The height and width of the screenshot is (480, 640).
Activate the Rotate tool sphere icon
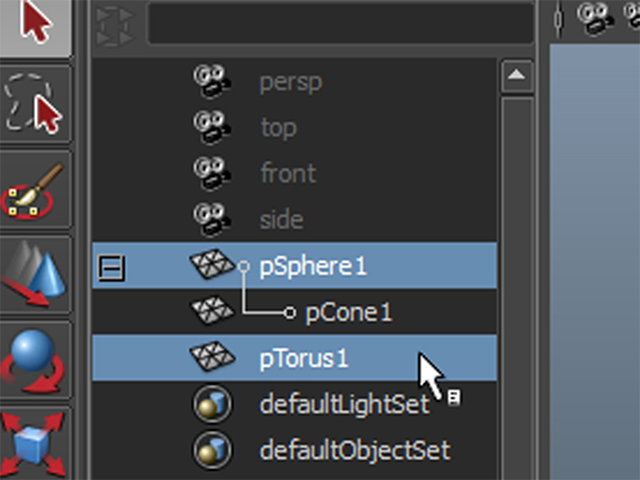[35, 358]
